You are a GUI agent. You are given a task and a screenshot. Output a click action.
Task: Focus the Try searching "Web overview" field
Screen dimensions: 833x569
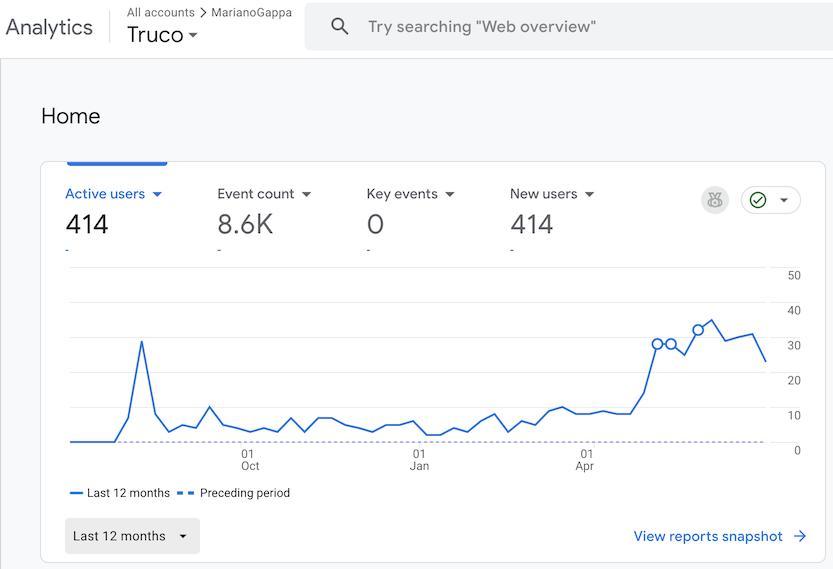coord(568,27)
